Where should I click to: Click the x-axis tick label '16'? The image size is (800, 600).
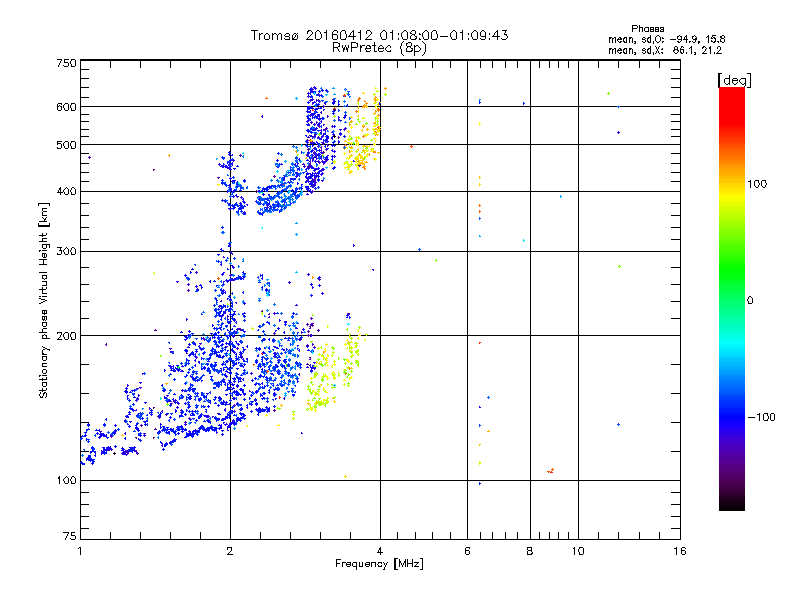tap(680, 551)
